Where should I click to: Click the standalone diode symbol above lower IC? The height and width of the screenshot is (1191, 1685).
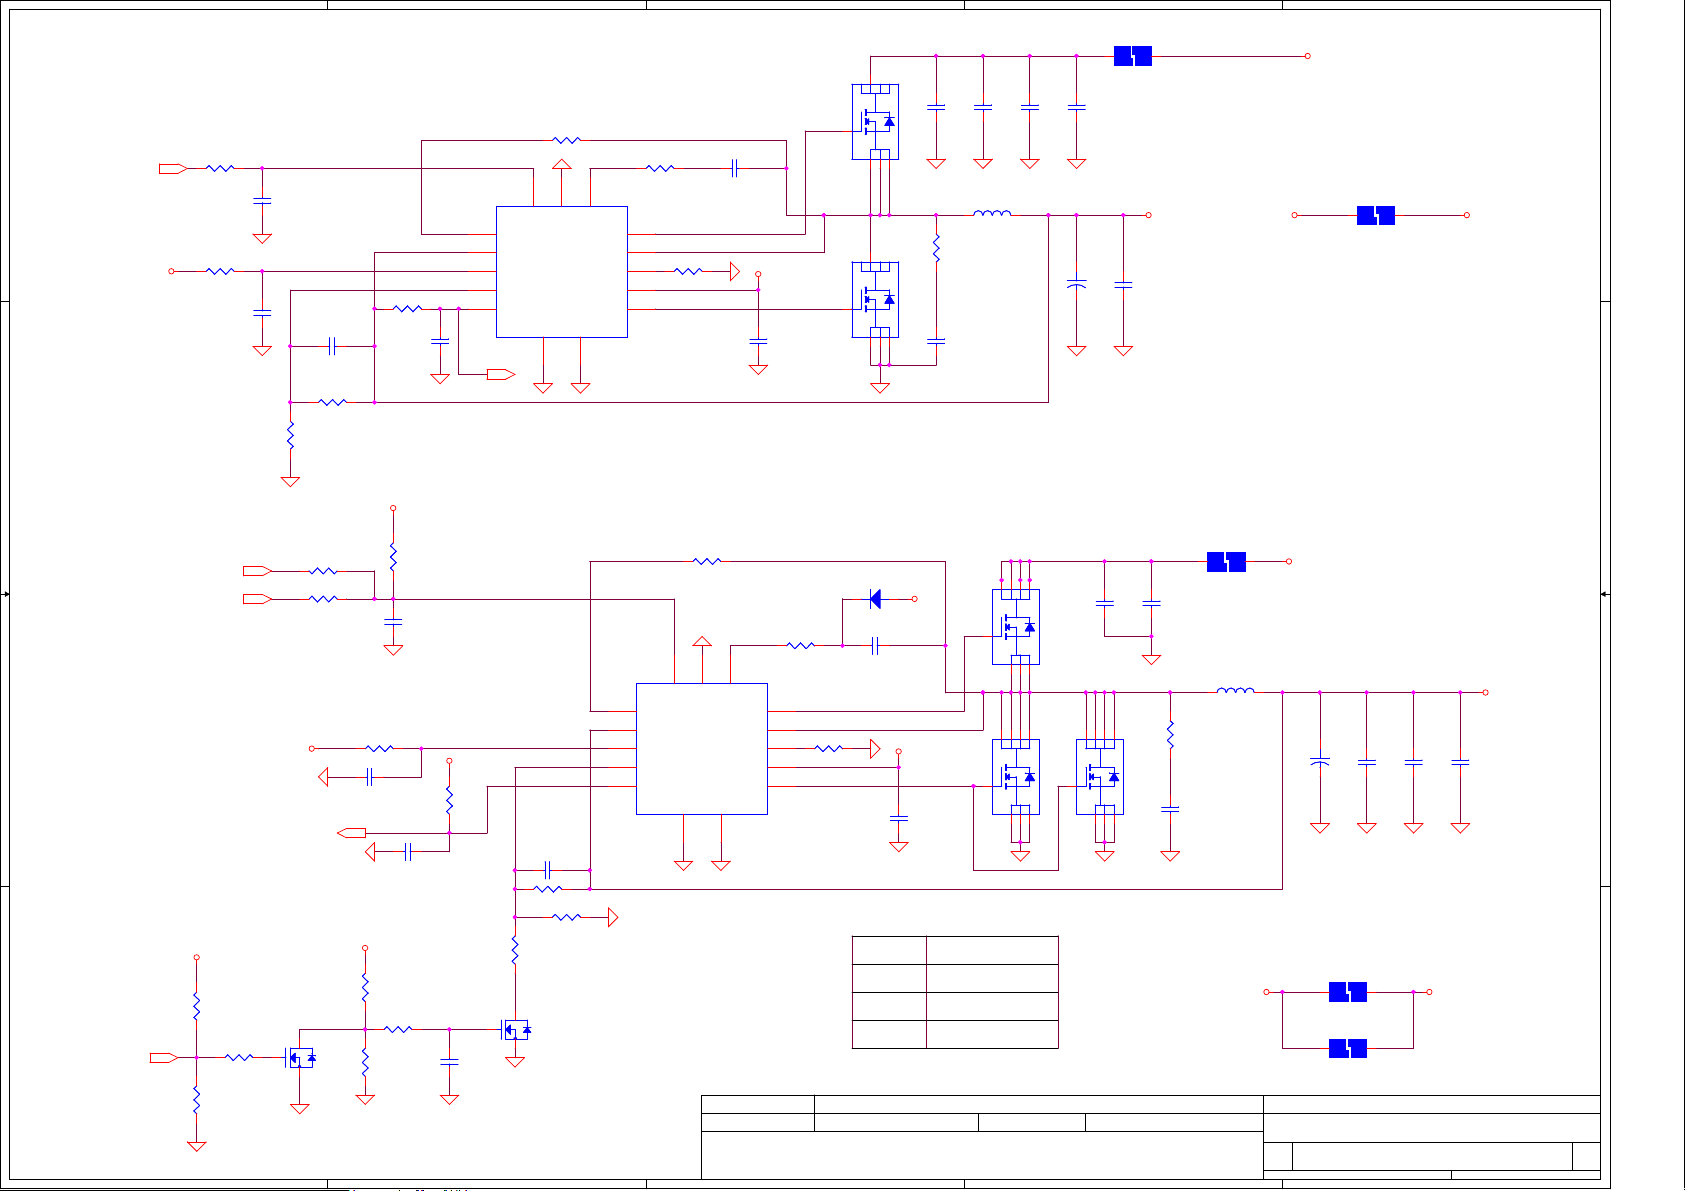875,599
